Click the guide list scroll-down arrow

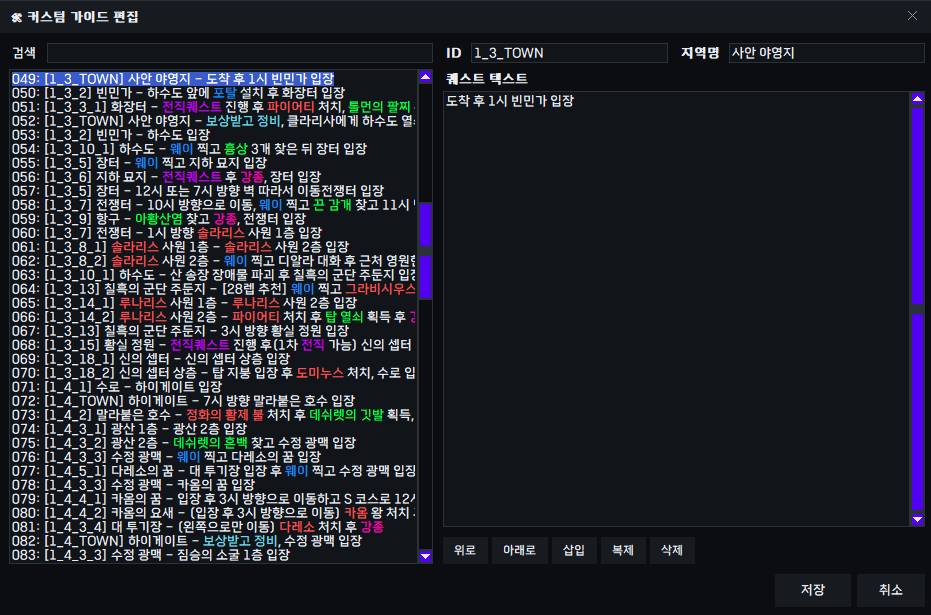(425, 556)
